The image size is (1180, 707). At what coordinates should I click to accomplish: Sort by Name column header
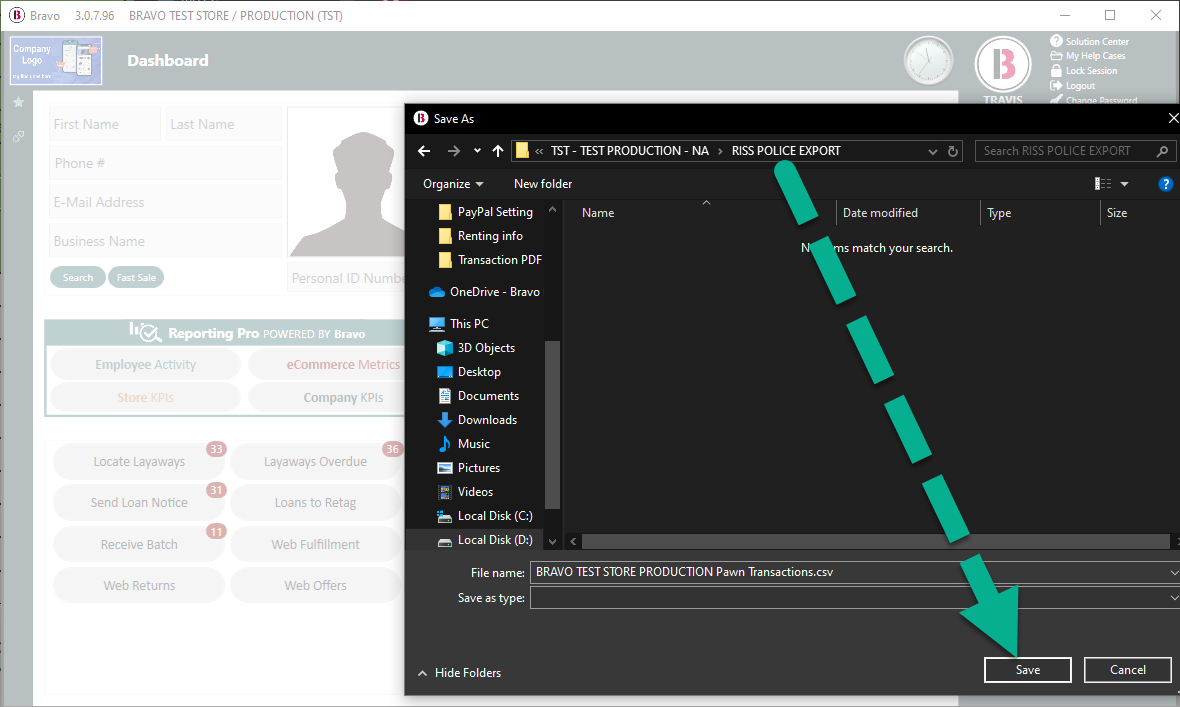click(598, 213)
